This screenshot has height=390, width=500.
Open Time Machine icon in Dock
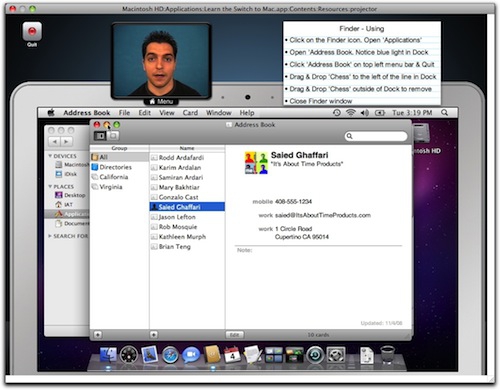[x=315, y=355]
